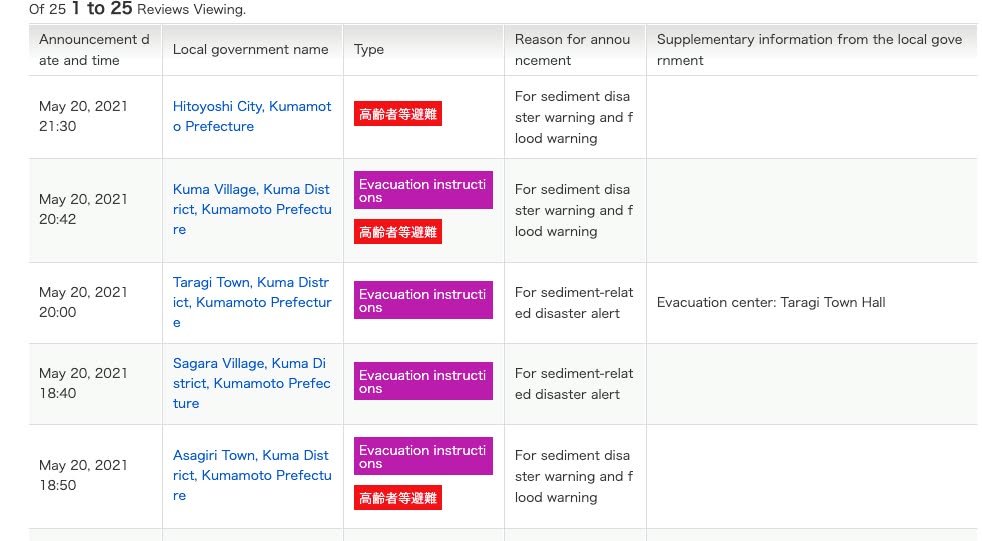Click the Evacuation center: Taragi Town Hall text

771,302
